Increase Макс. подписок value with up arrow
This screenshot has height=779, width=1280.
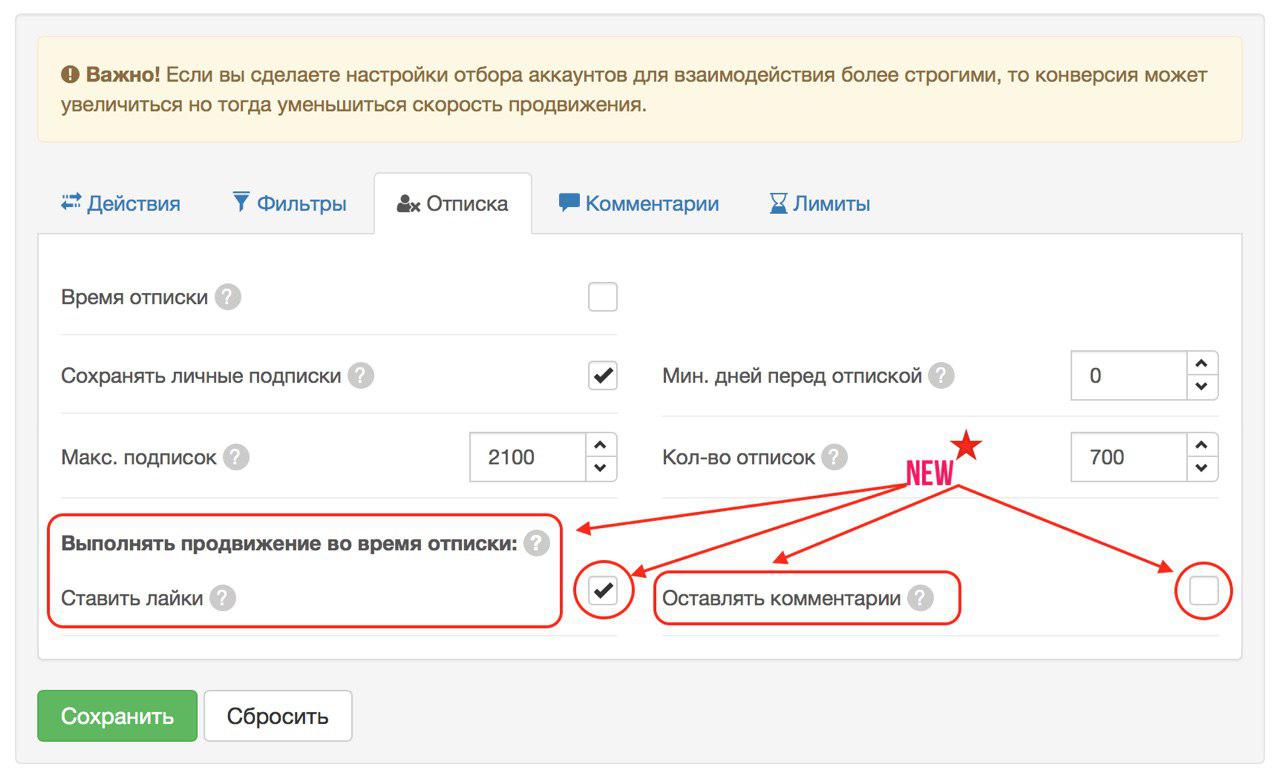click(x=600, y=445)
